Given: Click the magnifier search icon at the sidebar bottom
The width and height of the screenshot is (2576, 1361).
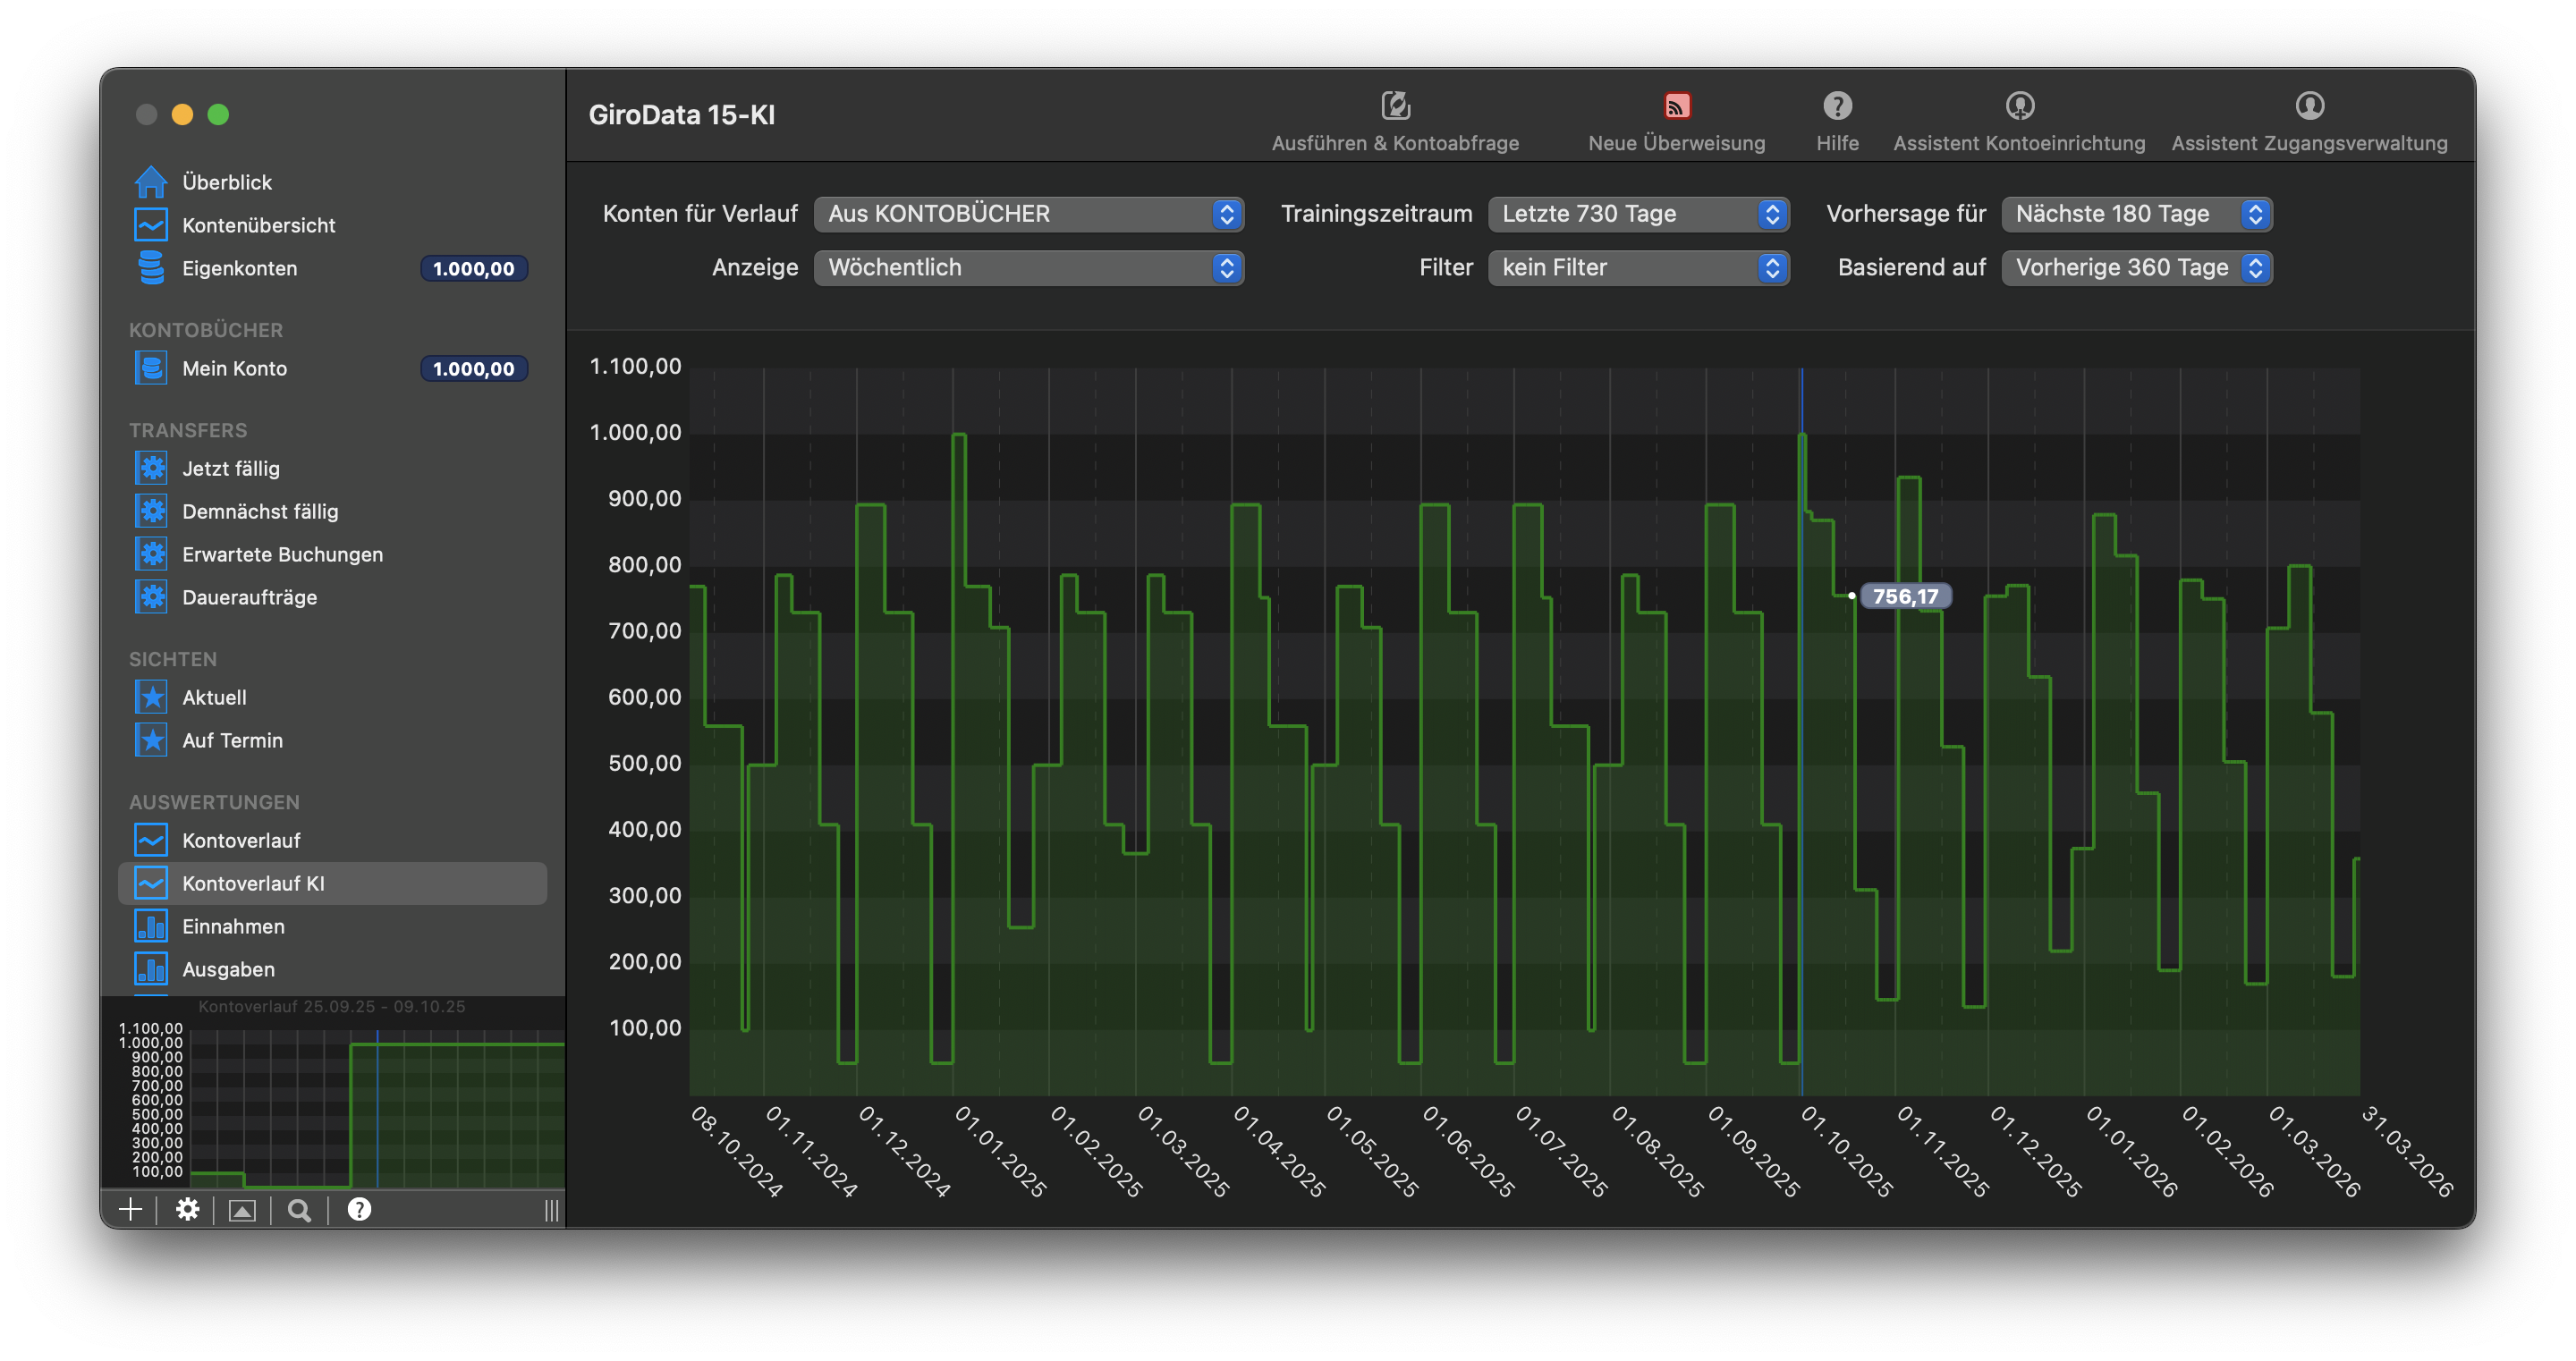Looking at the screenshot, I should click(299, 1210).
